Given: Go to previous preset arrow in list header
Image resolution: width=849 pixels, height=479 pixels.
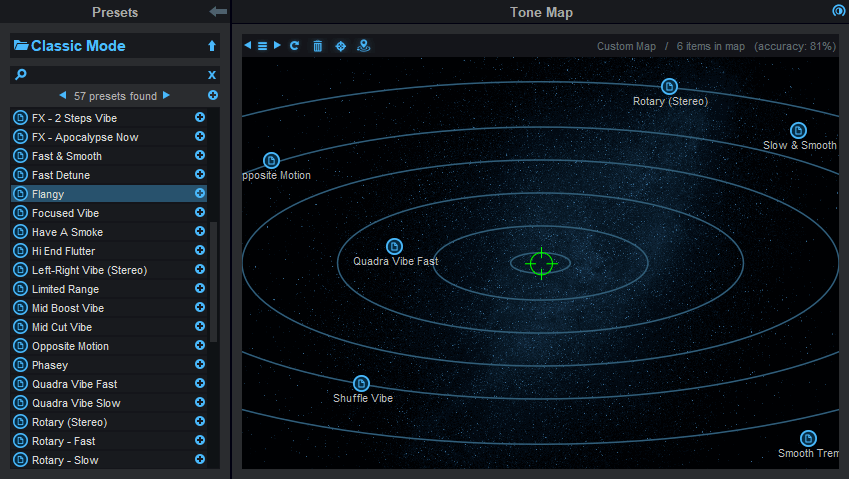Looking at the screenshot, I should click(63, 95).
